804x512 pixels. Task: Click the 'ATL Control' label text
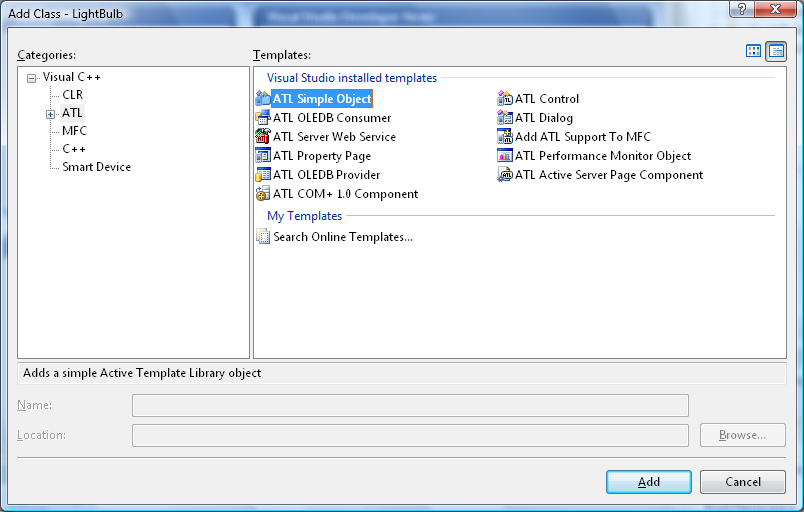[547, 98]
